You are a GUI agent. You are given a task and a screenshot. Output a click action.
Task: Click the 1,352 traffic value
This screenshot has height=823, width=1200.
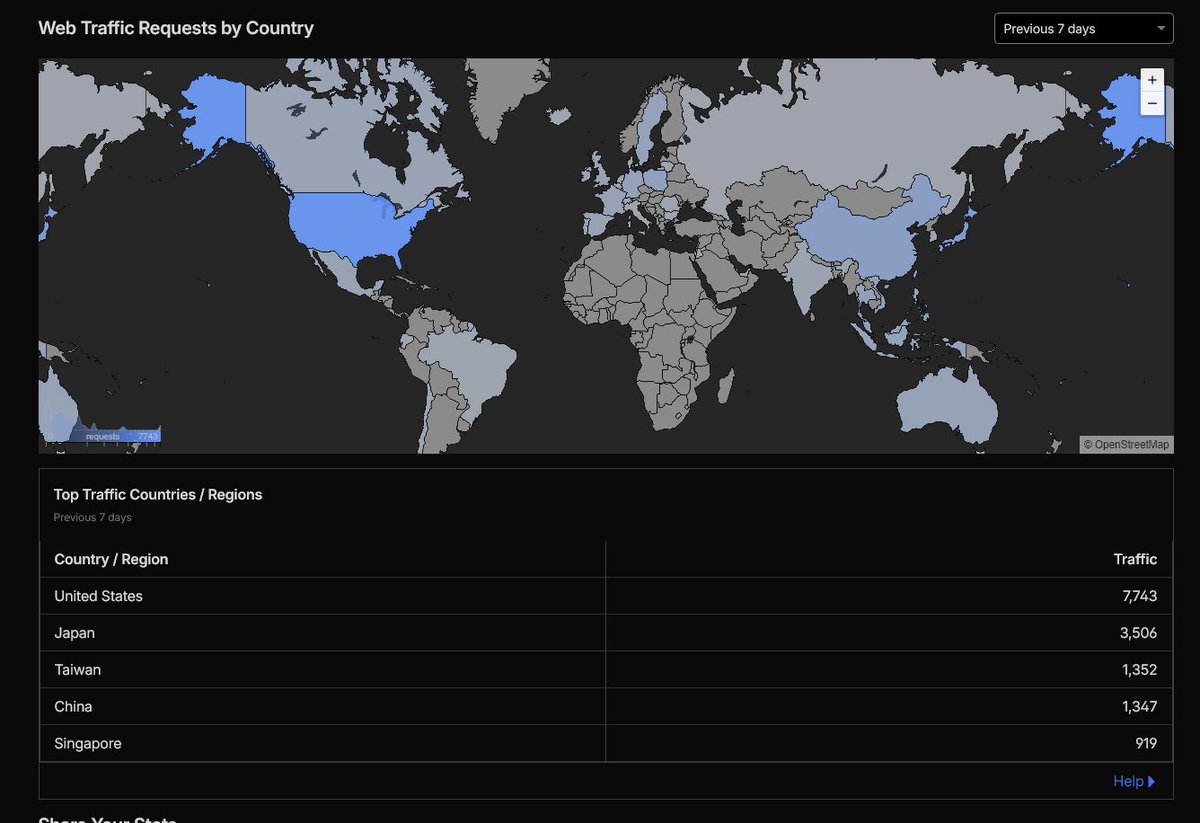1139,670
